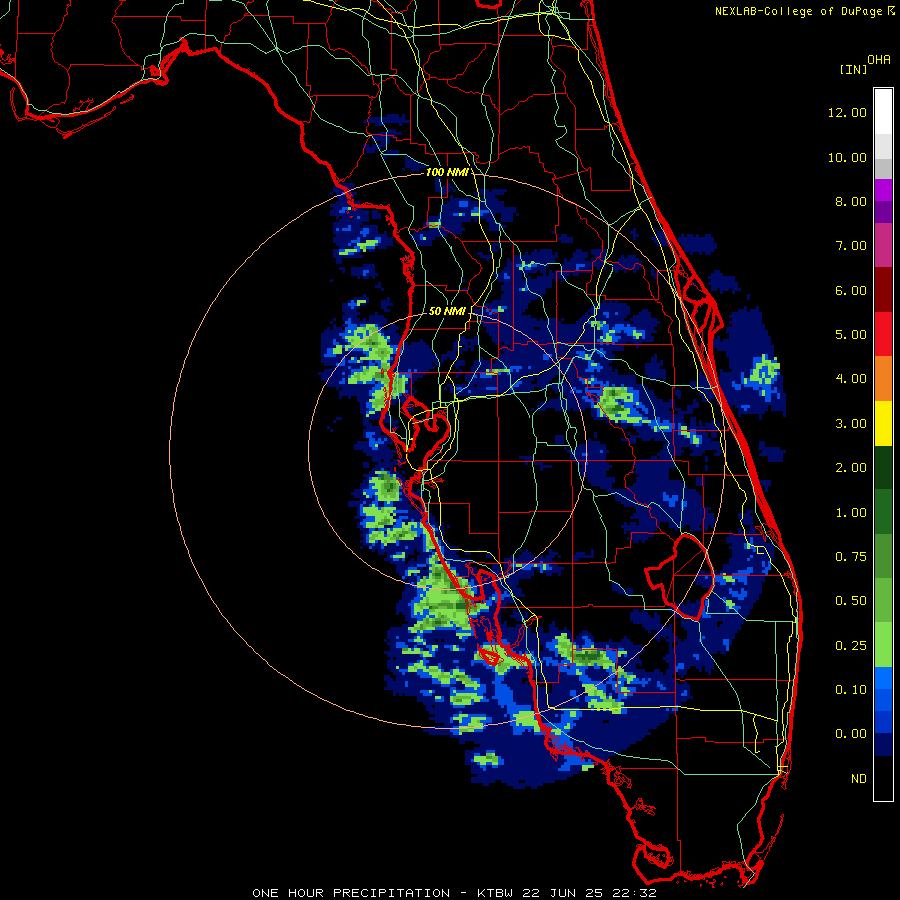
Task: Click the 0.10 legend value
Action: tap(851, 690)
